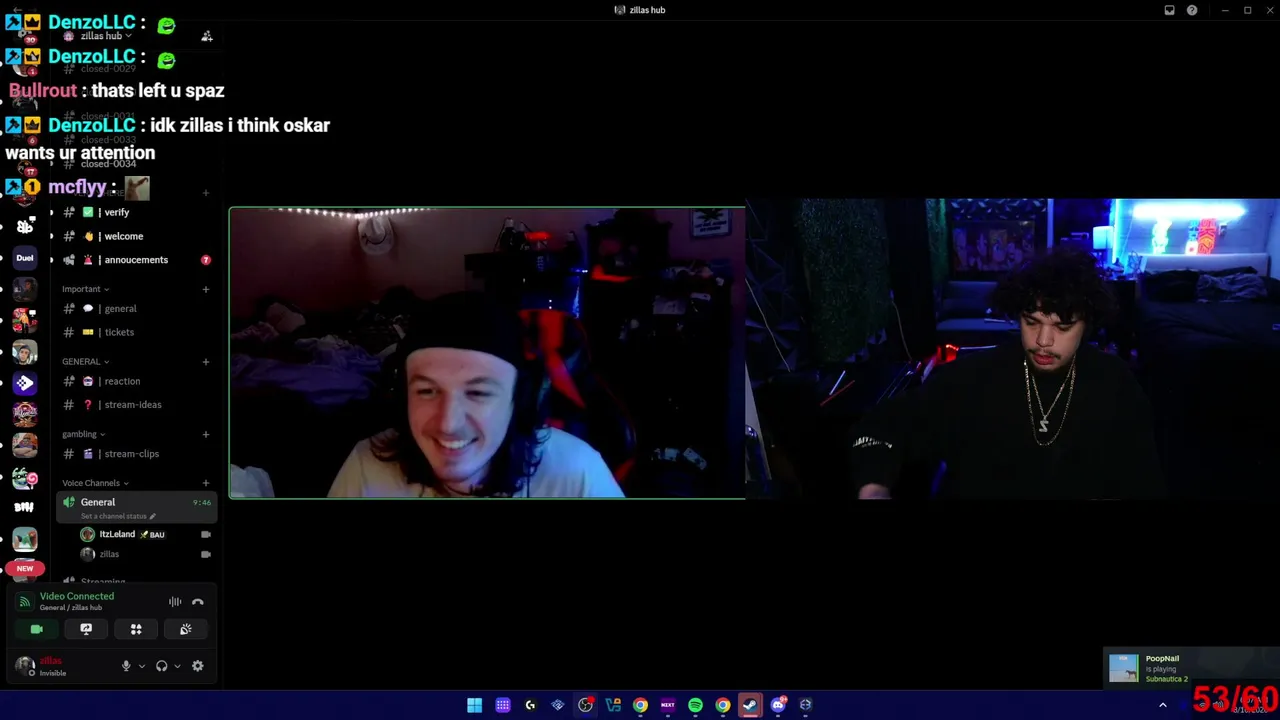Toggle screen share in the voice panel

[x=86, y=629]
